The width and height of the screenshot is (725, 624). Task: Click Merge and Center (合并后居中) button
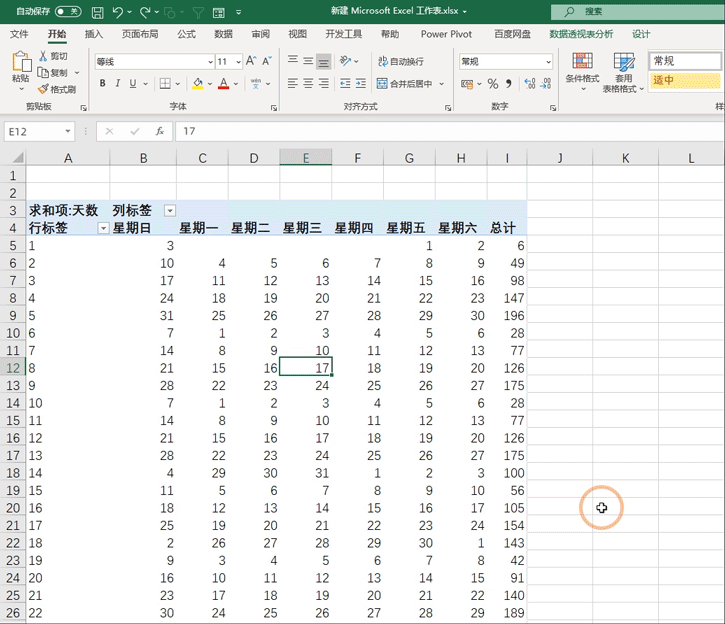point(405,84)
